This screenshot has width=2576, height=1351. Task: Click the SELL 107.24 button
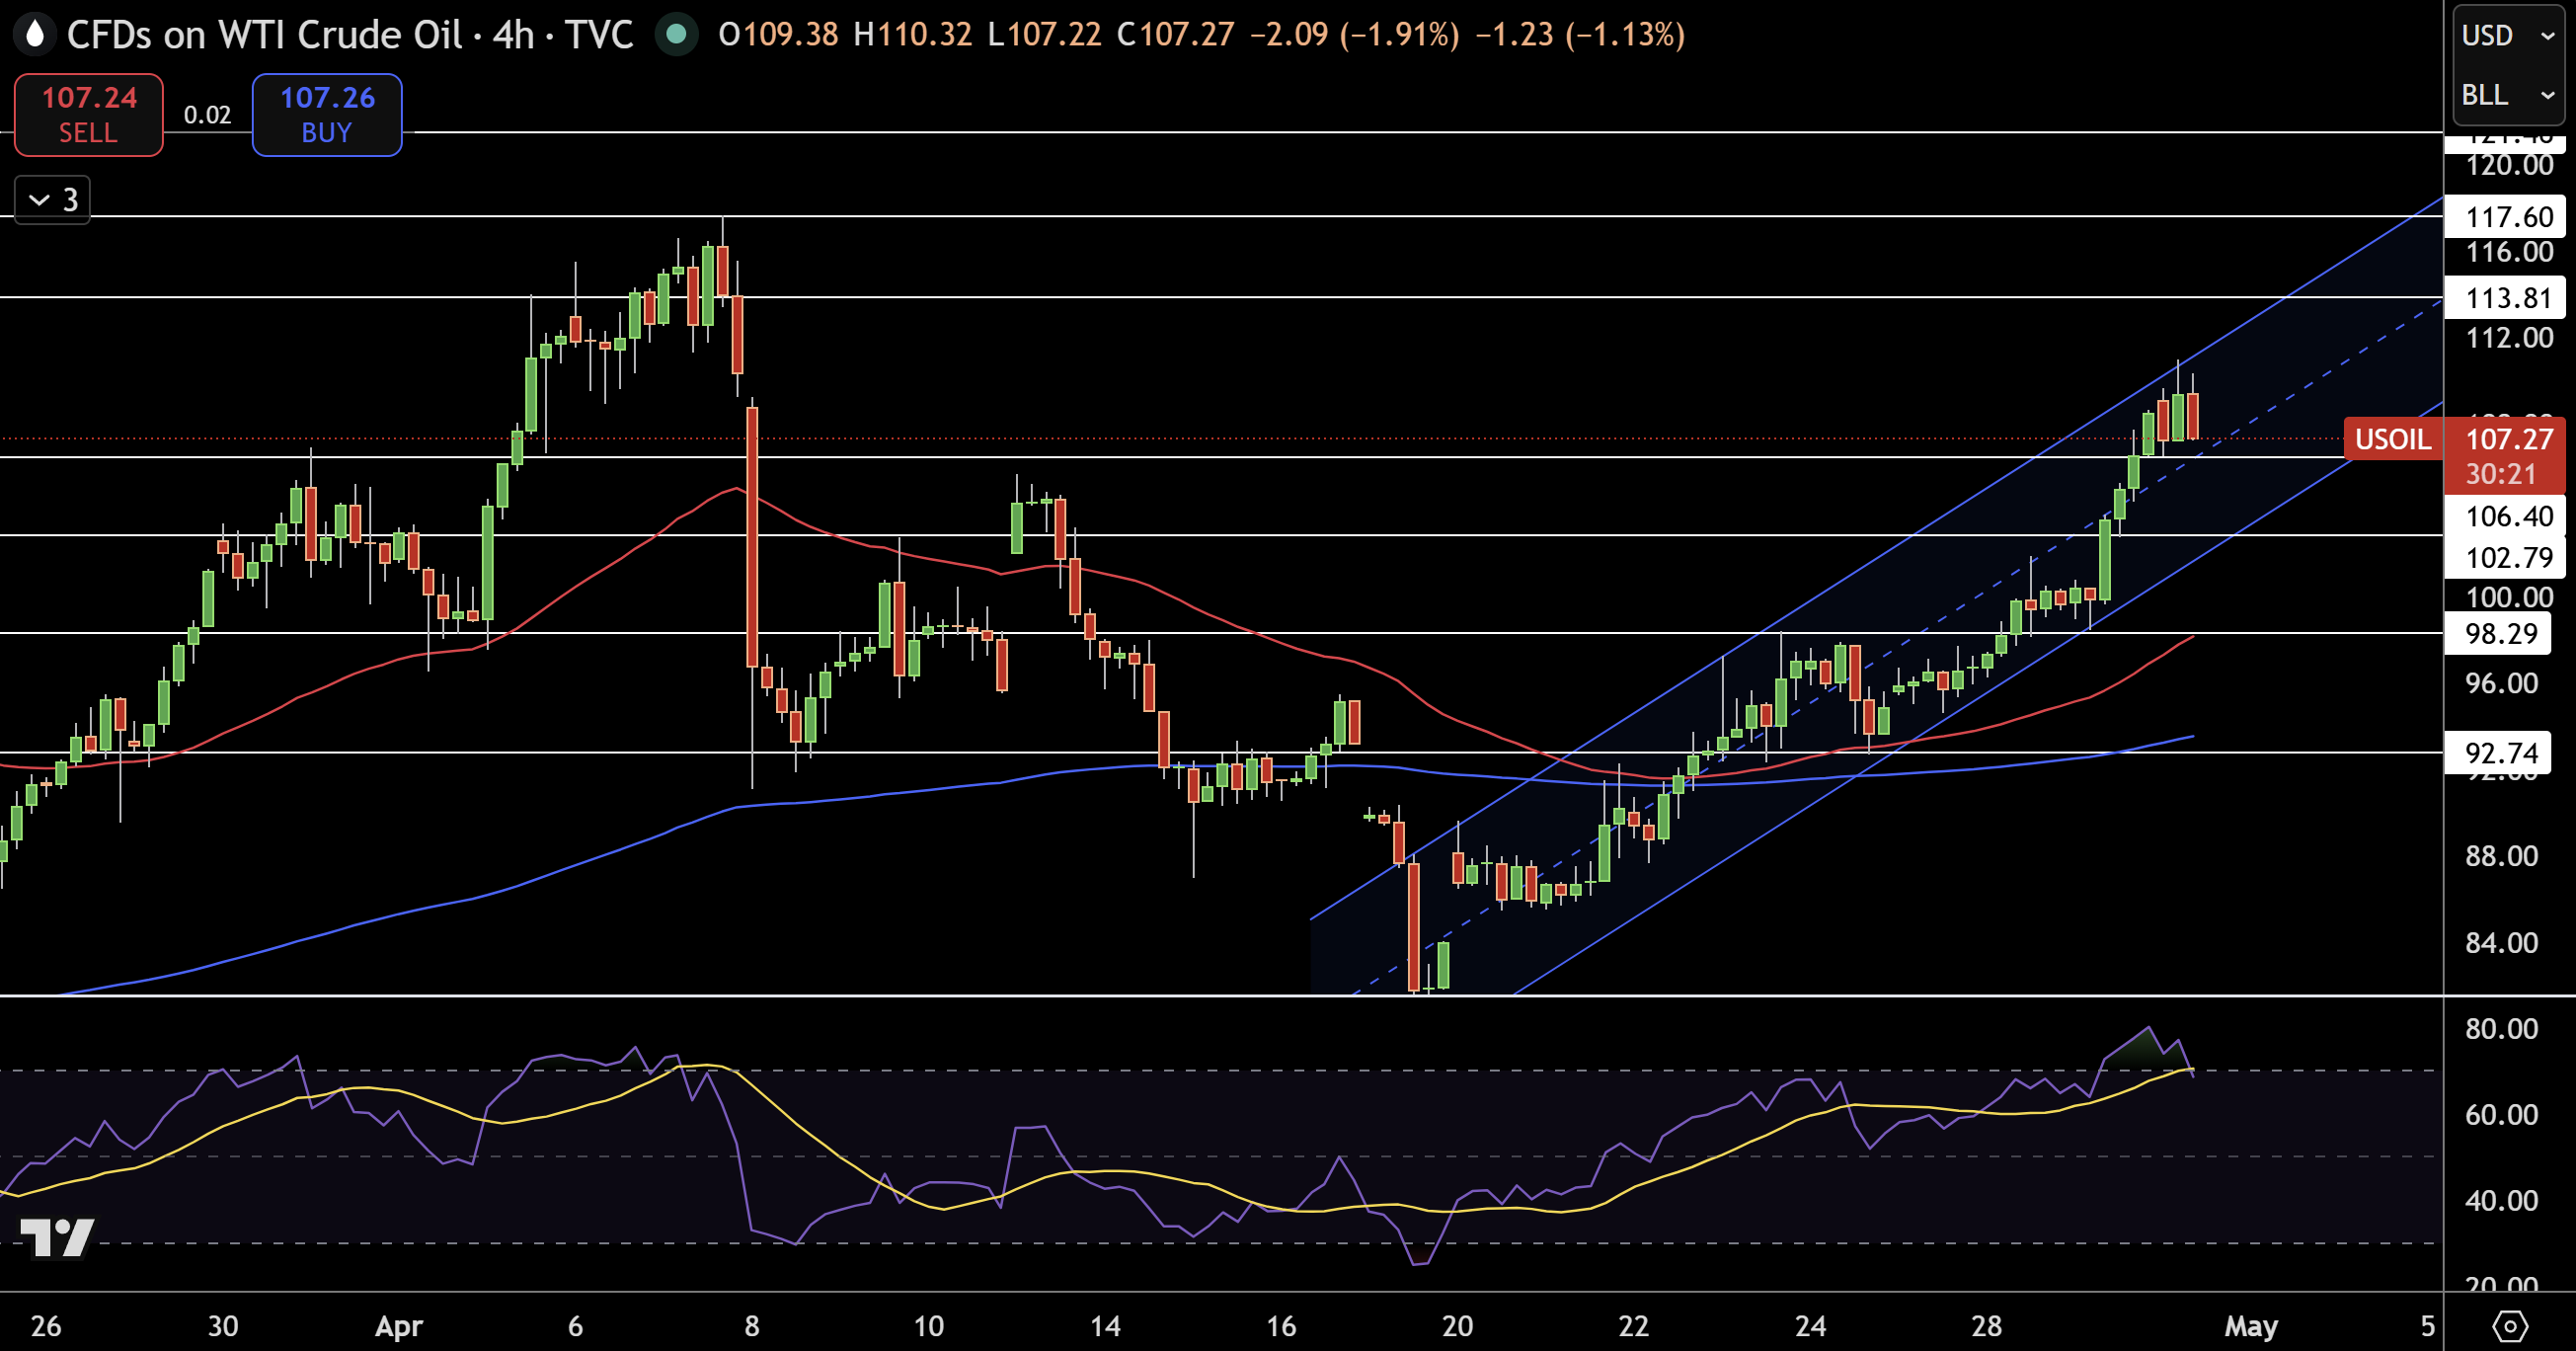point(89,115)
